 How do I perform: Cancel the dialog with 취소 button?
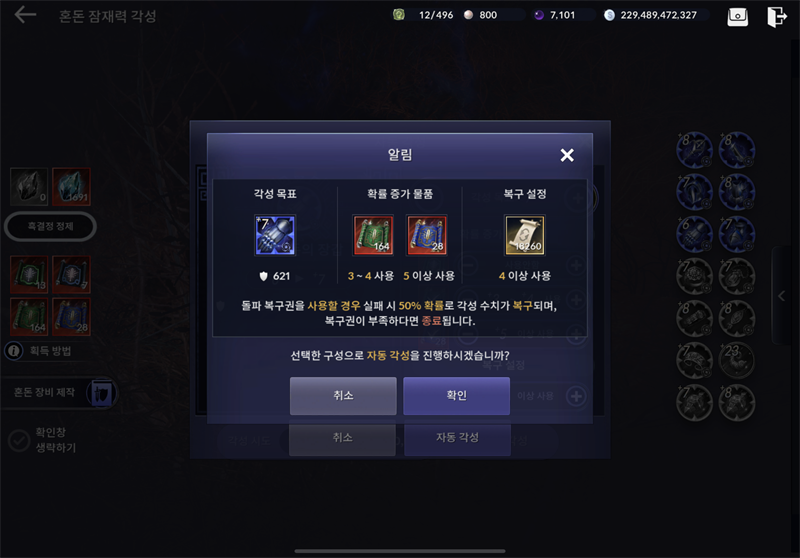(x=343, y=395)
